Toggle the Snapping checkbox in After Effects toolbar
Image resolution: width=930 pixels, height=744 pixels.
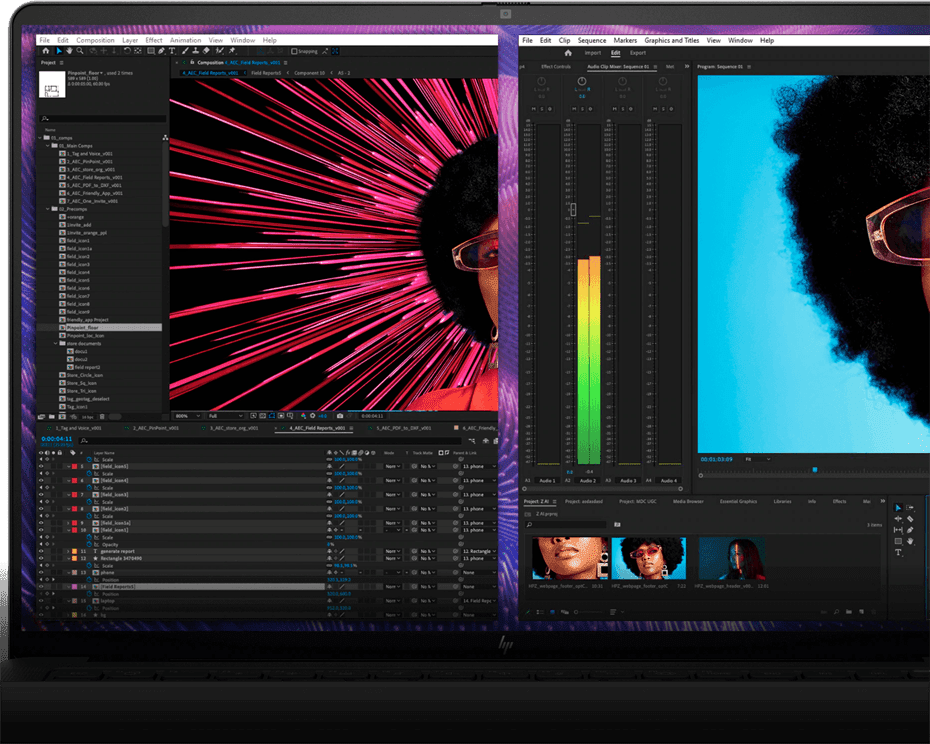pyautogui.click(x=294, y=52)
